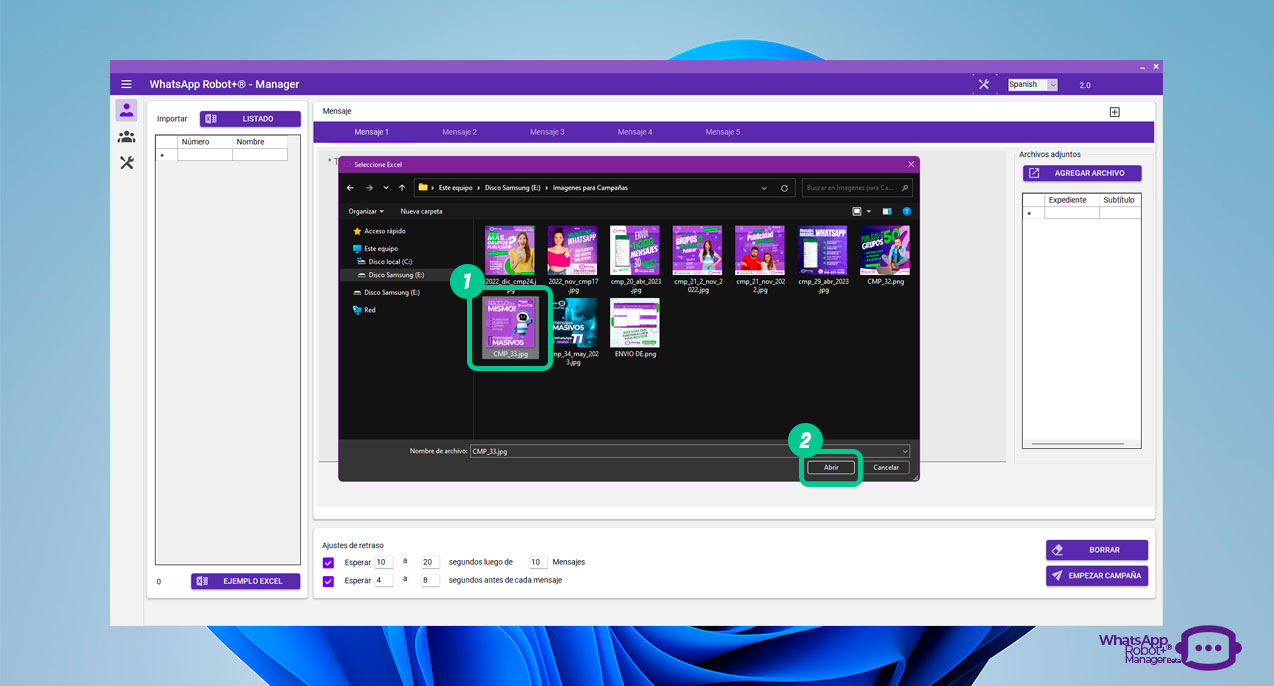The height and width of the screenshot is (686, 1274).
Task: Open the Organizar menu
Action: [x=366, y=211]
